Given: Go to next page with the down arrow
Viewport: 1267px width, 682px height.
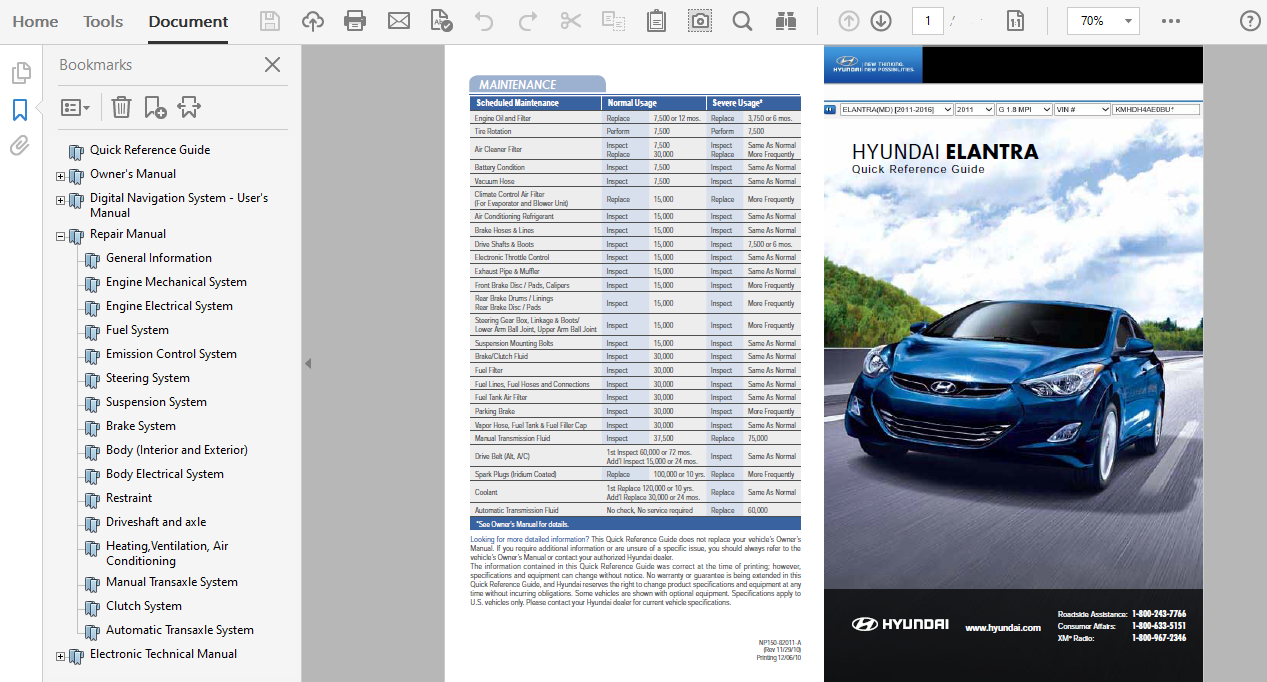Looking at the screenshot, I should (x=880, y=21).
